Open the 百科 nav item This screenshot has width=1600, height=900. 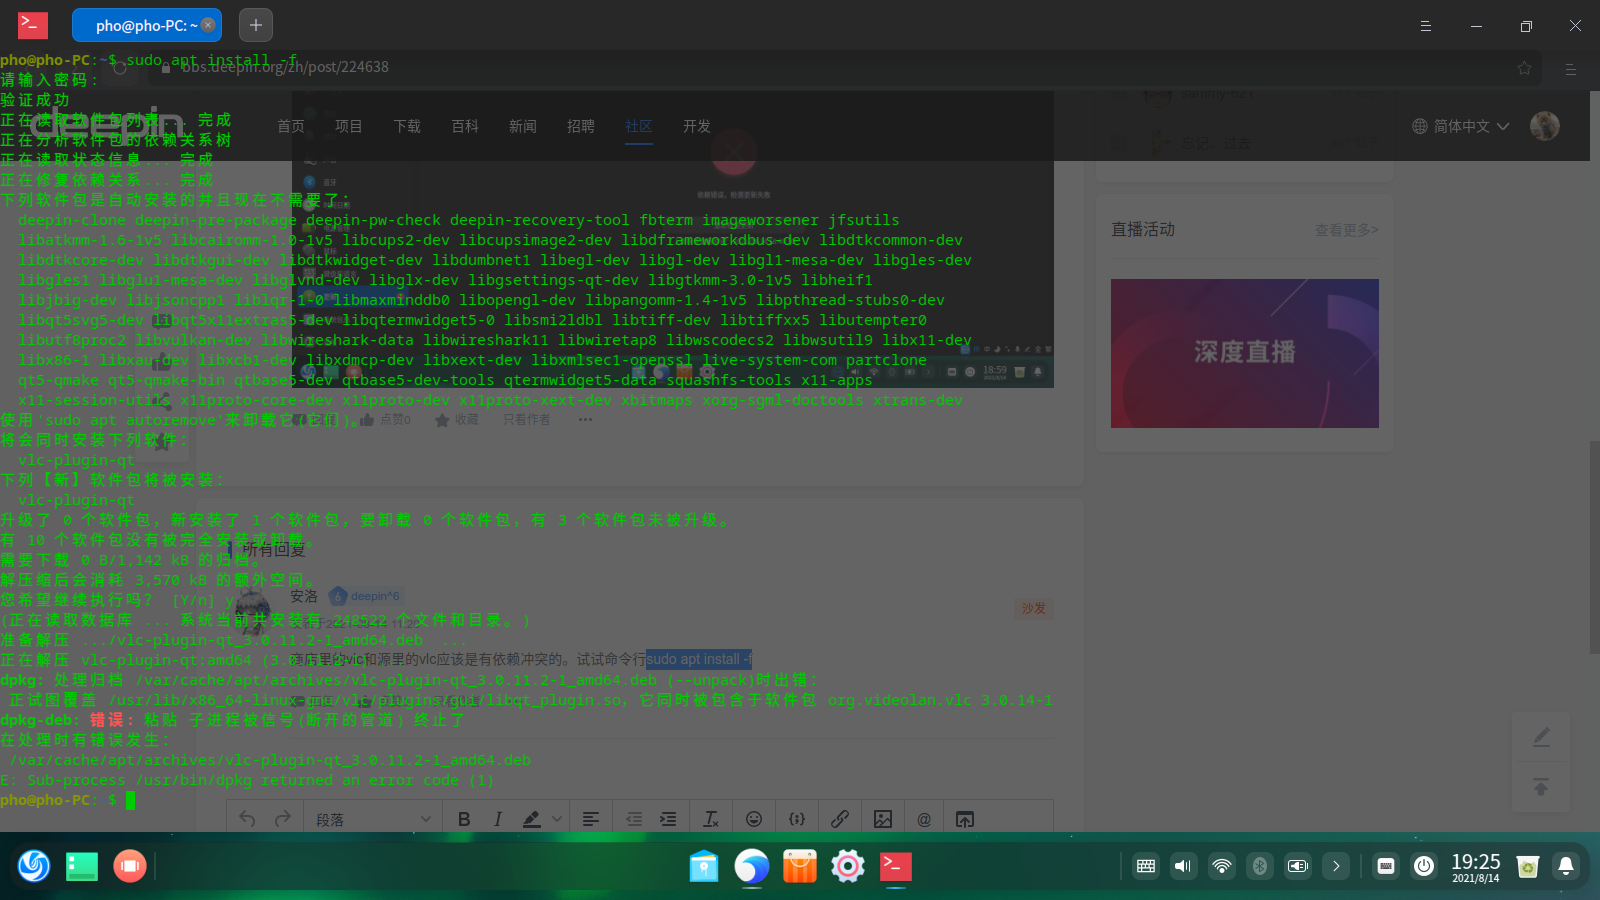[465, 126]
